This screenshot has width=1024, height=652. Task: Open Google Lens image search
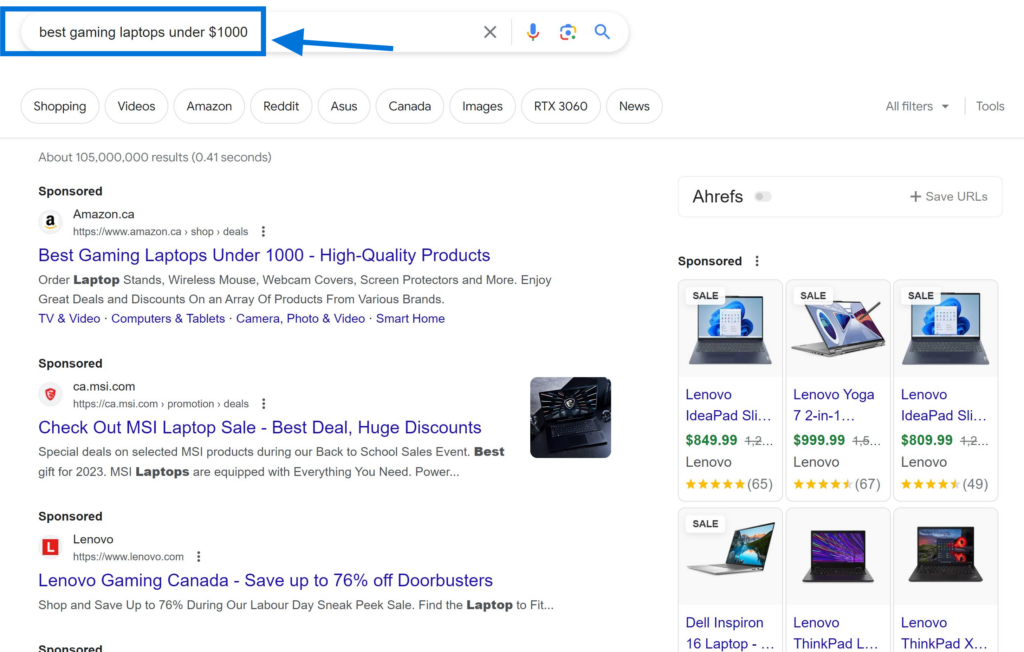pyautogui.click(x=567, y=31)
